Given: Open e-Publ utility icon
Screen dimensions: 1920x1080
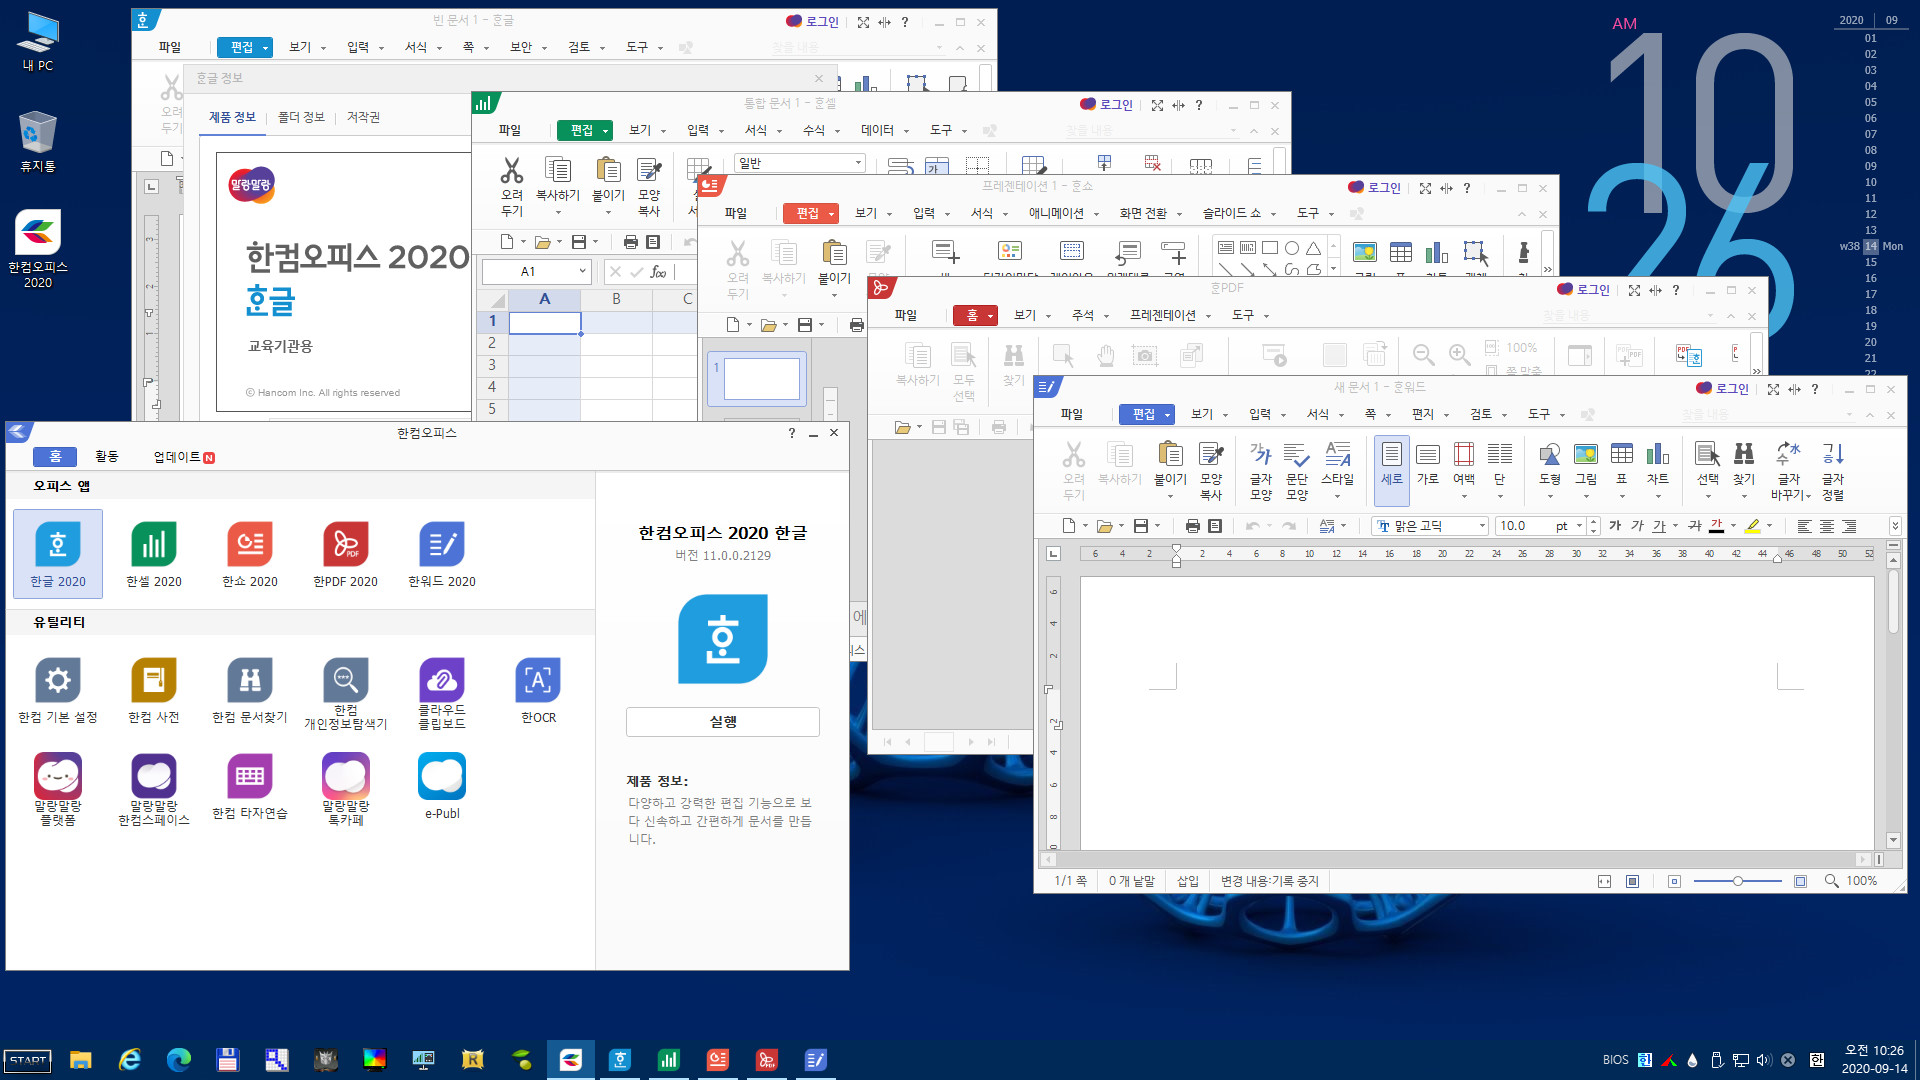Looking at the screenshot, I should [x=442, y=786].
